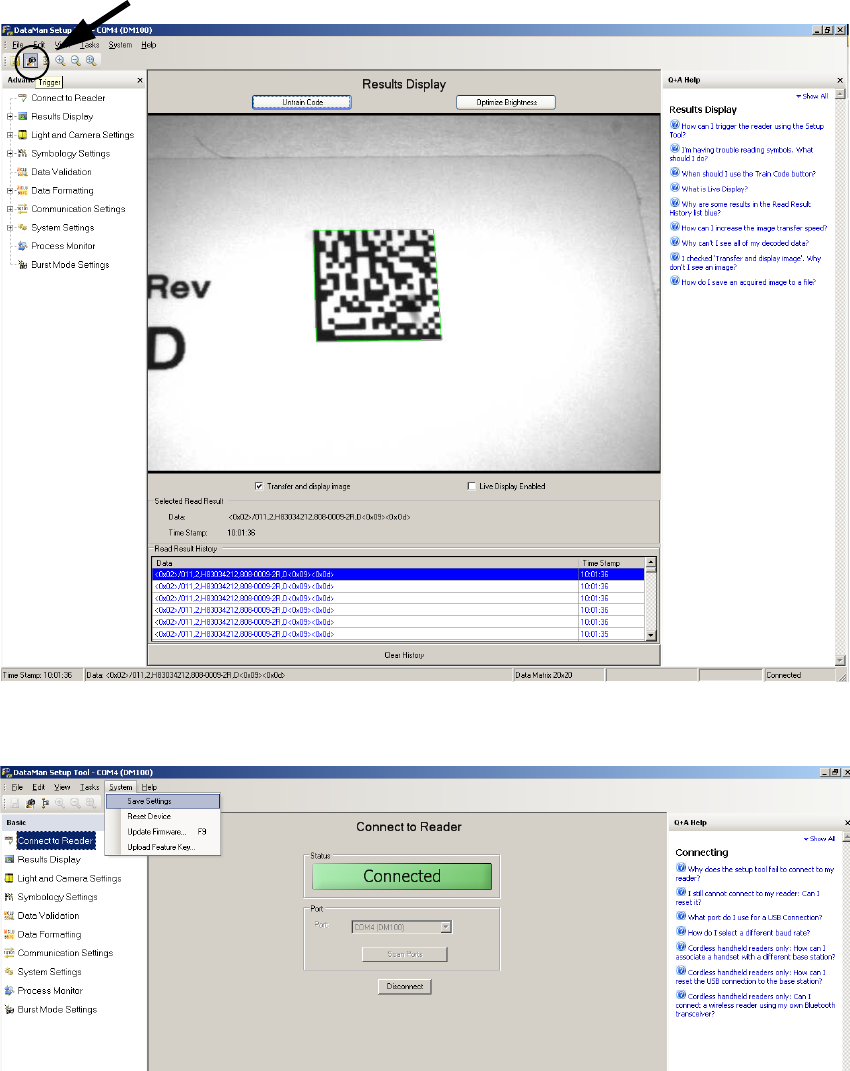
Task: Select Process Monitor in the Advanced tree
Action: tap(63, 246)
